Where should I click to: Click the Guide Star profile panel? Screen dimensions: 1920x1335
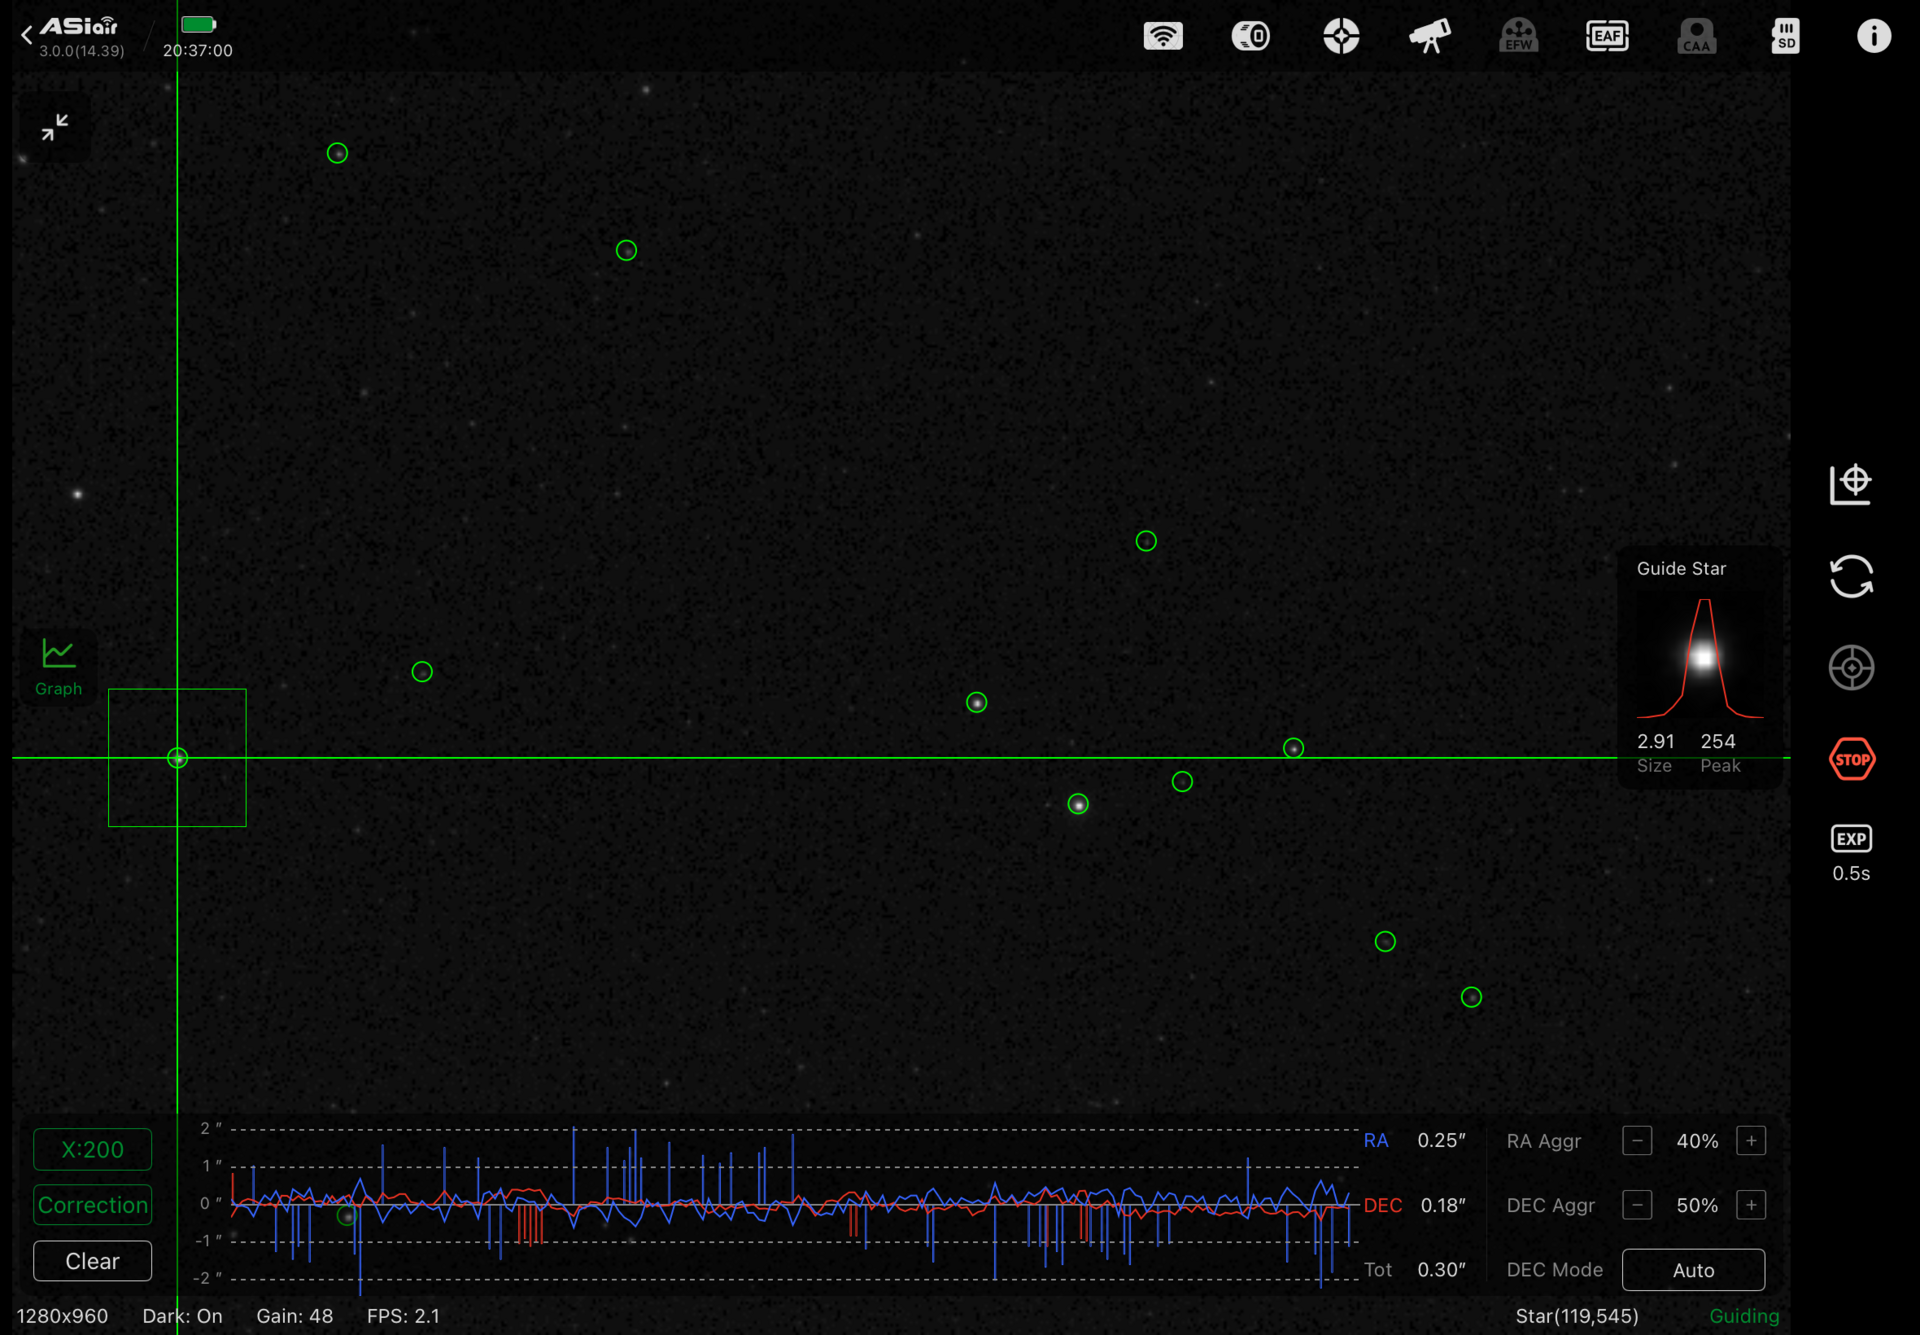tap(1700, 667)
